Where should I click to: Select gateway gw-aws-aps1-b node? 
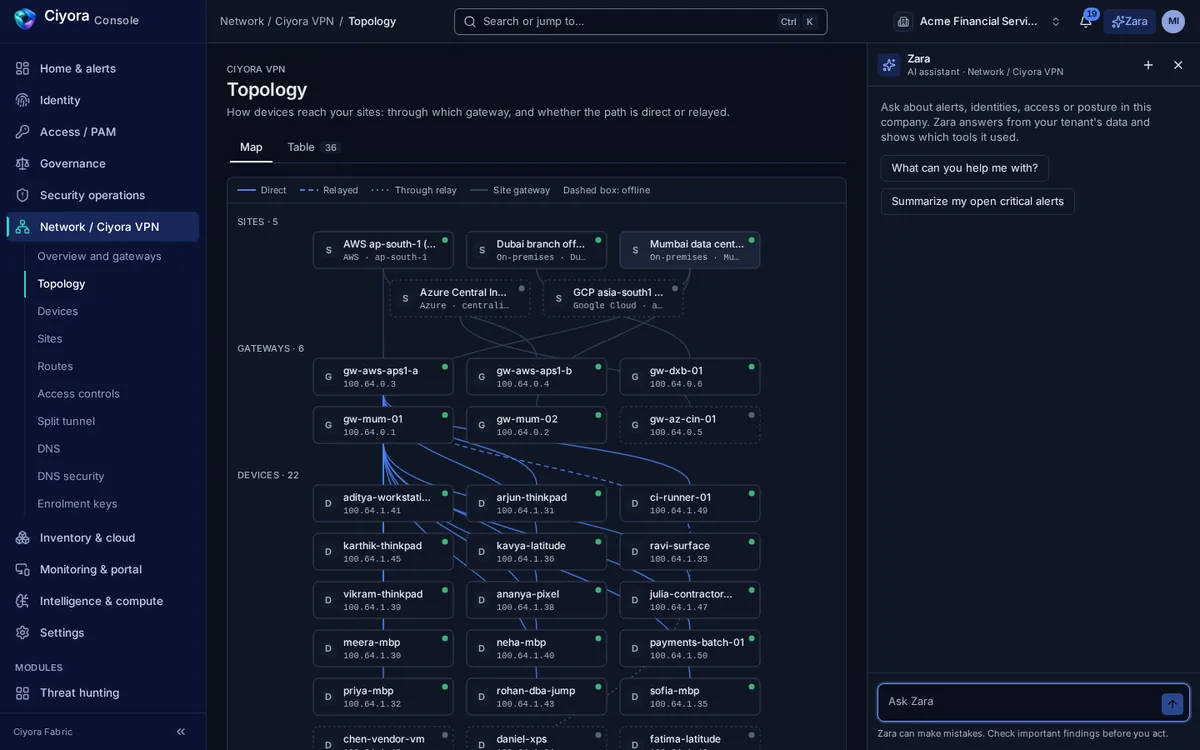click(x=536, y=377)
